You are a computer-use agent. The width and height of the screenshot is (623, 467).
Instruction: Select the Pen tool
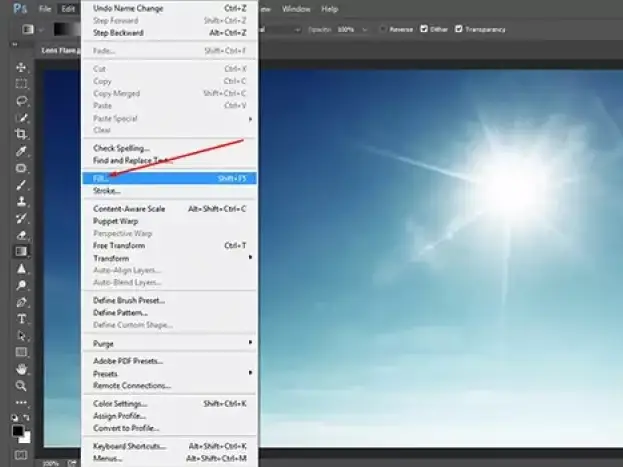(x=21, y=302)
